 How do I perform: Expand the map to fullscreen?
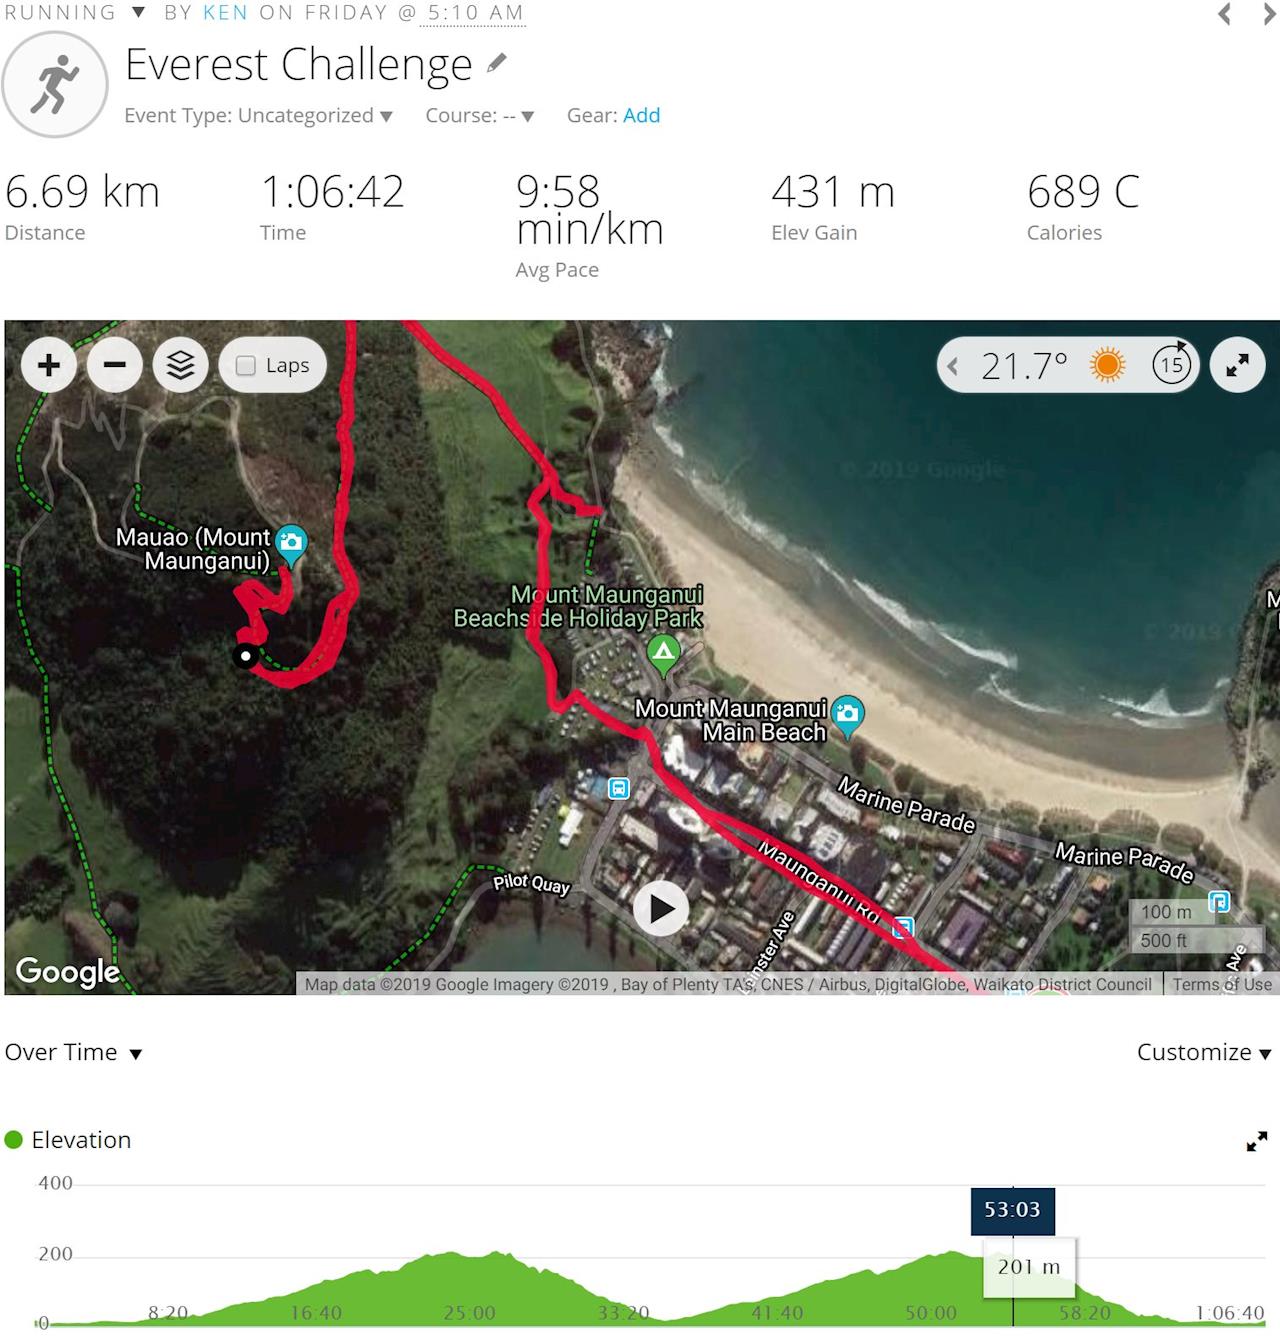tap(1237, 365)
